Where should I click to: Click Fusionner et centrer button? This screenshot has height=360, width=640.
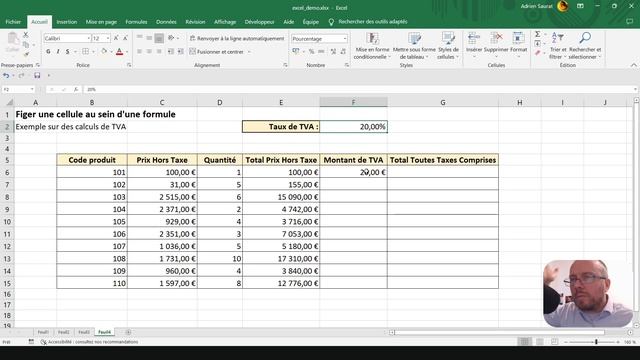(x=220, y=52)
